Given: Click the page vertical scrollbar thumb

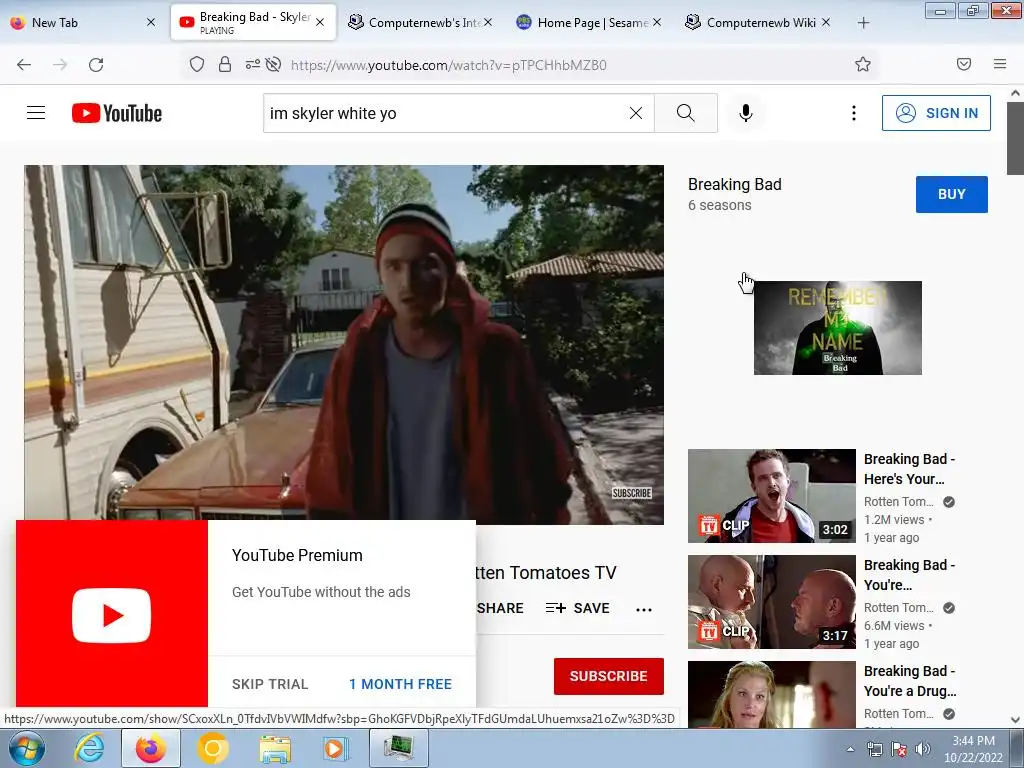Looking at the screenshot, I should 1015,138.
